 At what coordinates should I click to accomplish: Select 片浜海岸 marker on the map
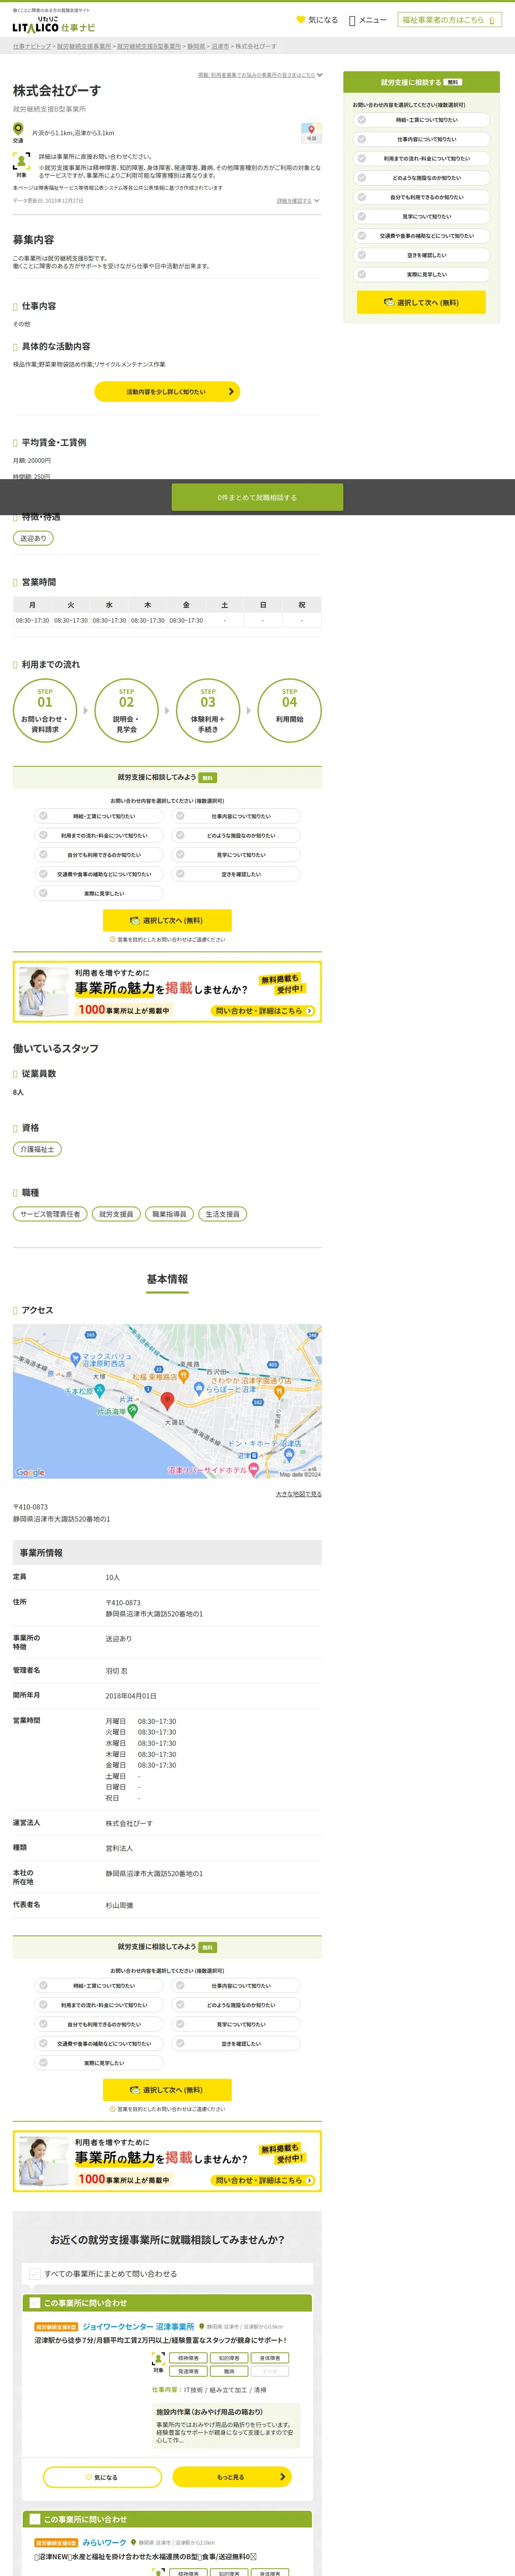click(x=132, y=1411)
